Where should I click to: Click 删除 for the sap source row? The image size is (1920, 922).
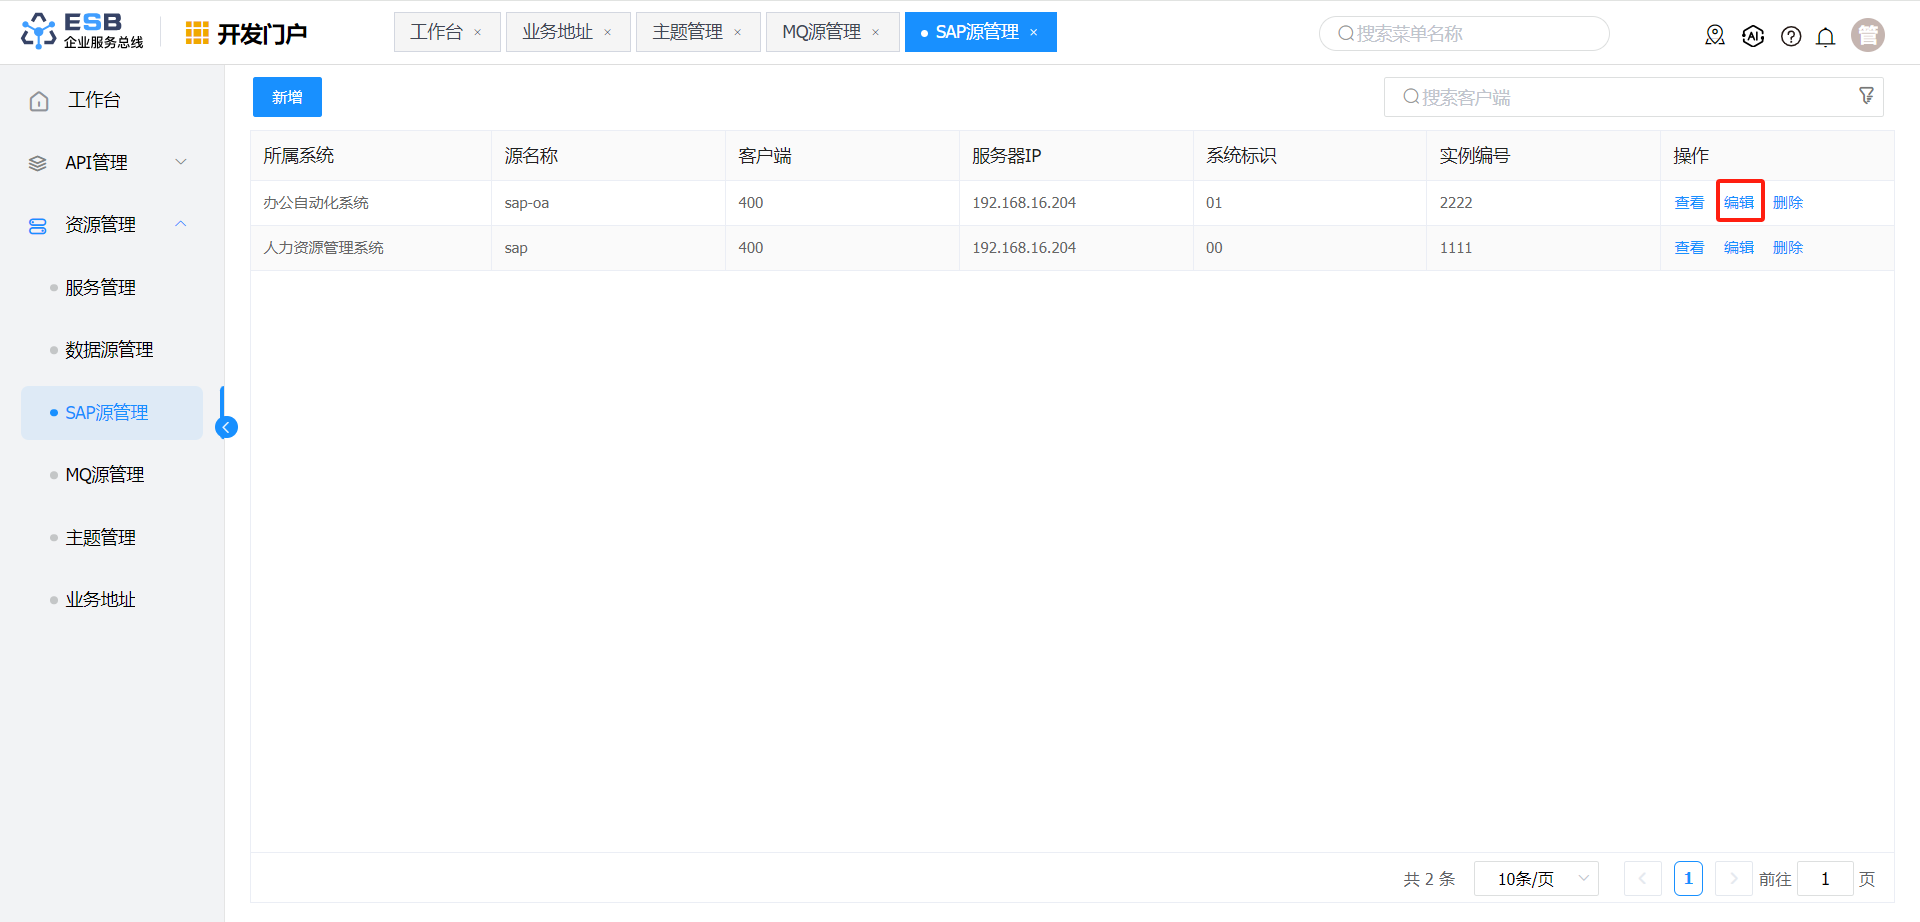click(1787, 247)
